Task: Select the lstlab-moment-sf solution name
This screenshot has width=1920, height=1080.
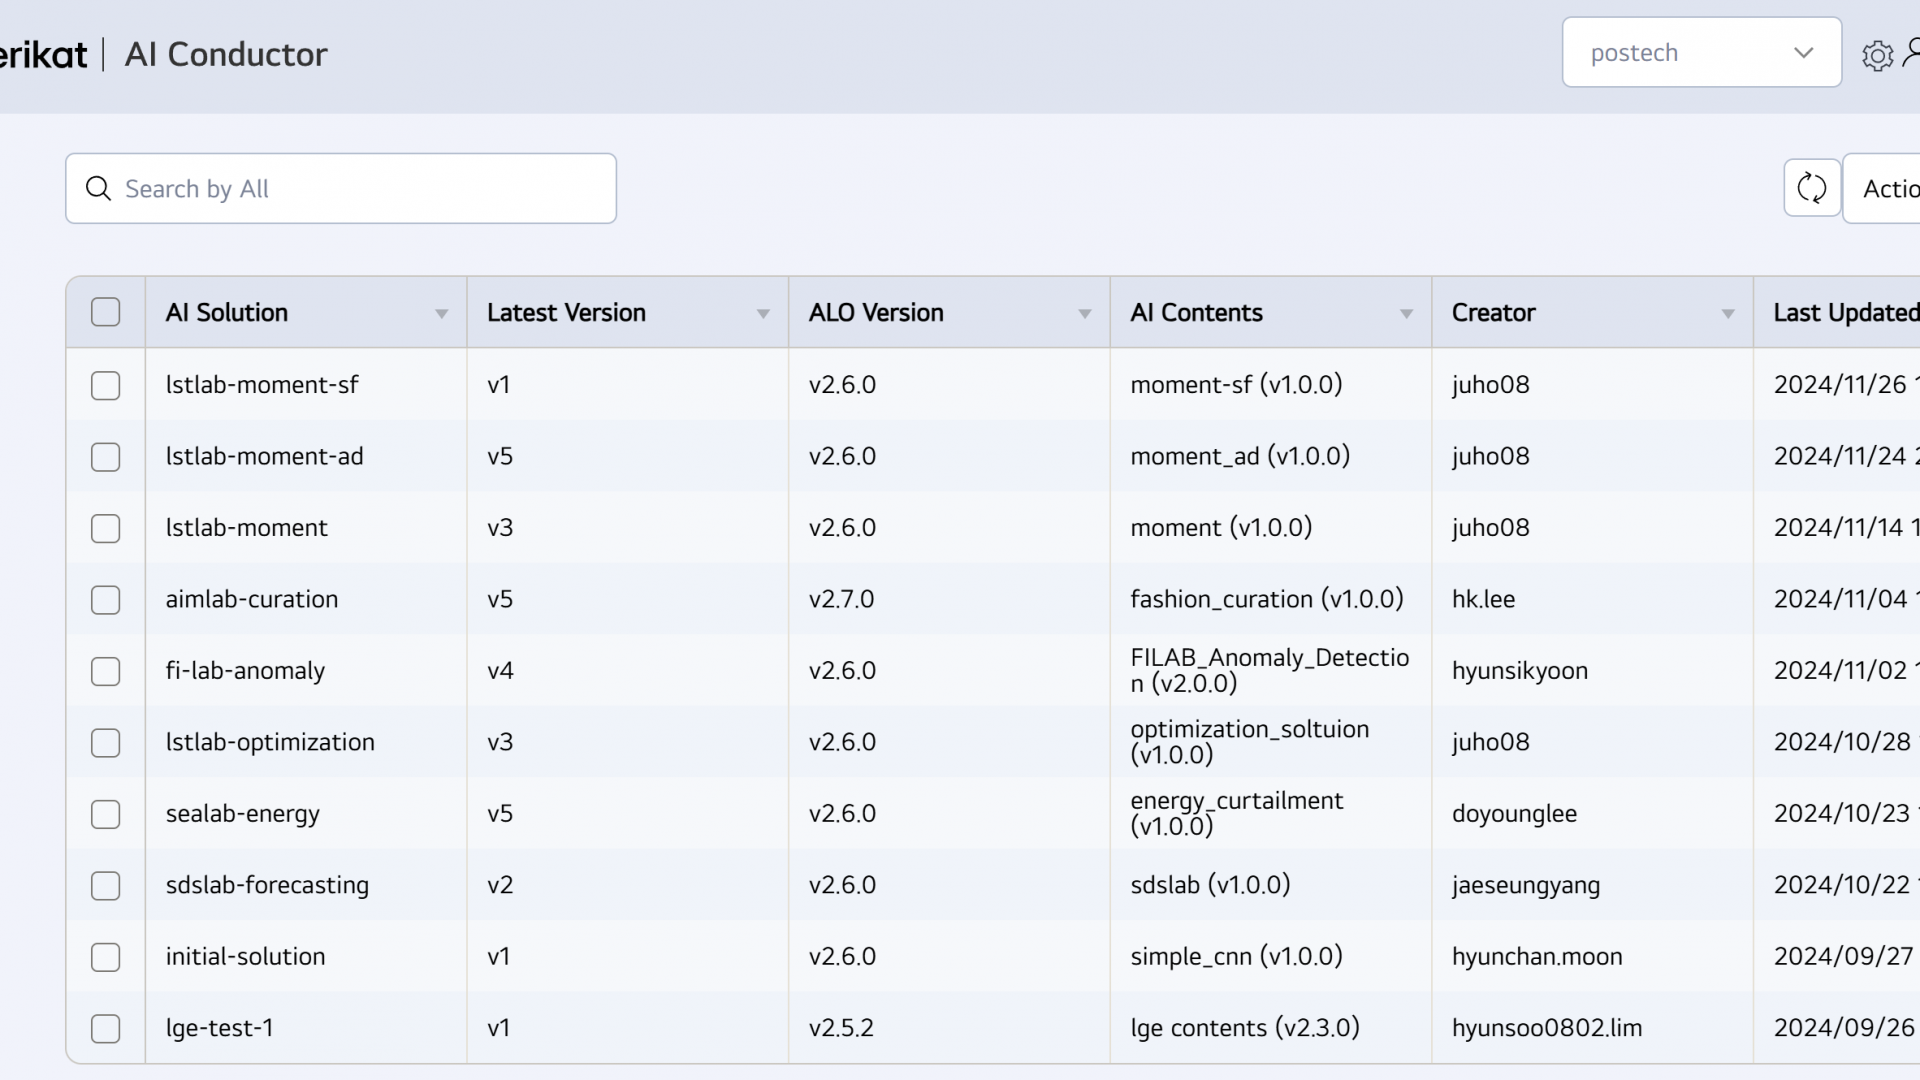Action: point(262,385)
